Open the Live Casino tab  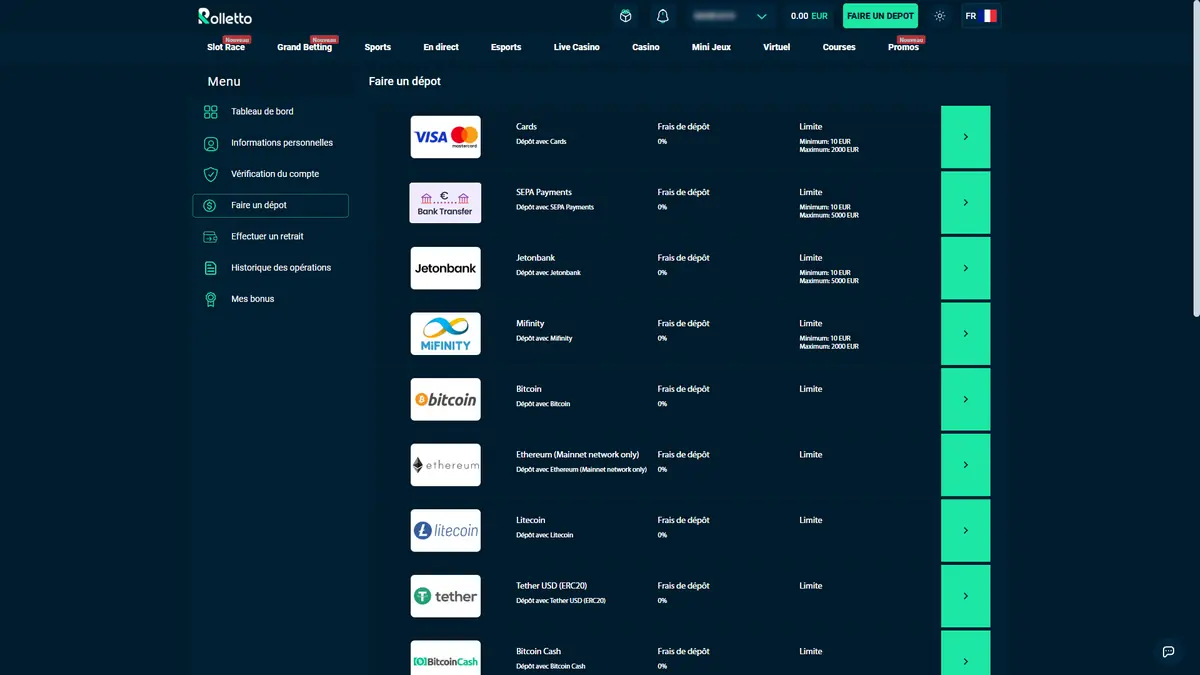[x=577, y=47]
